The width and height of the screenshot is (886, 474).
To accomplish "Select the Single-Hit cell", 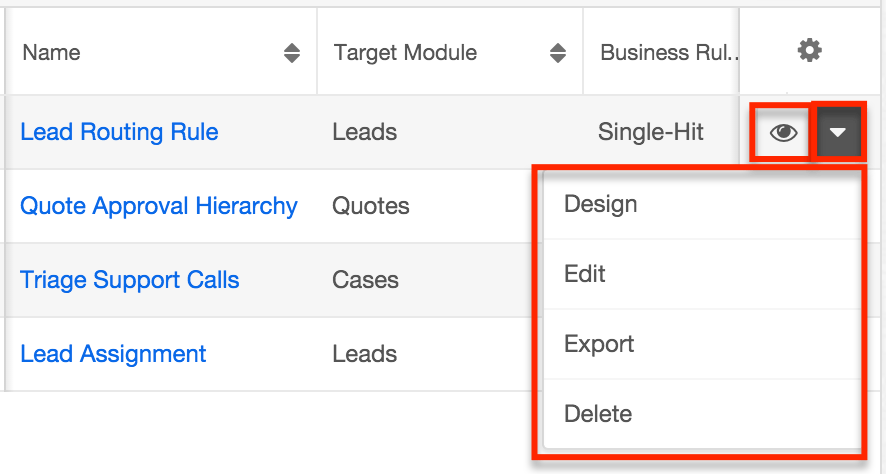I will point(651,132).
